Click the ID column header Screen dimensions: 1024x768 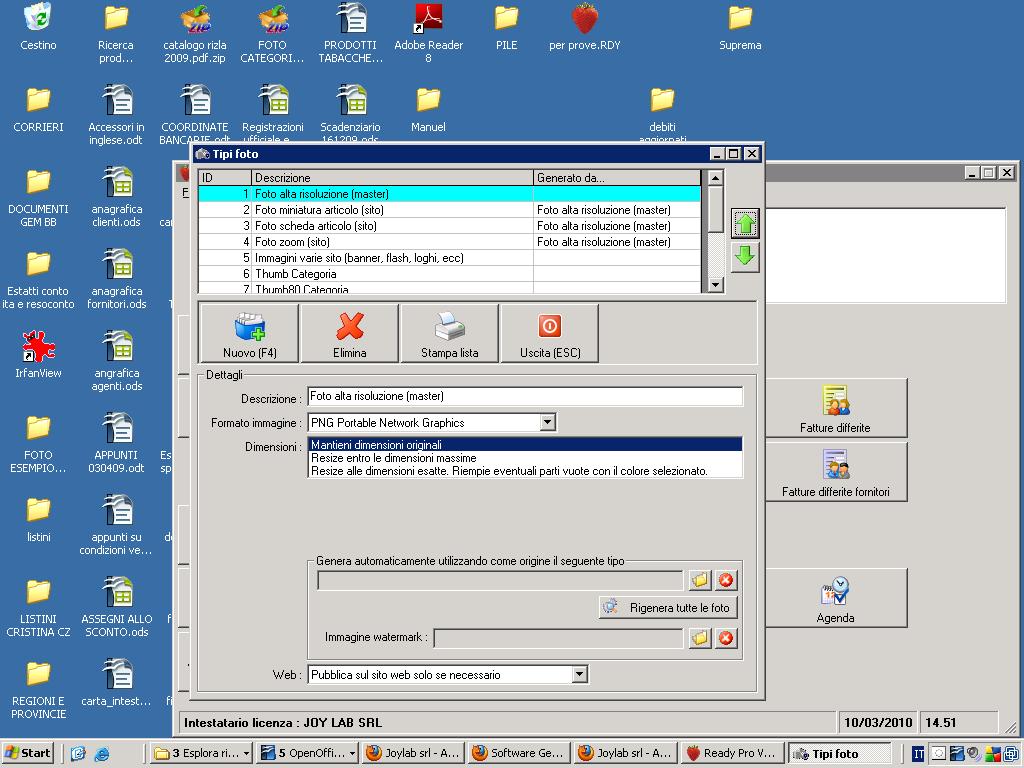225,178
